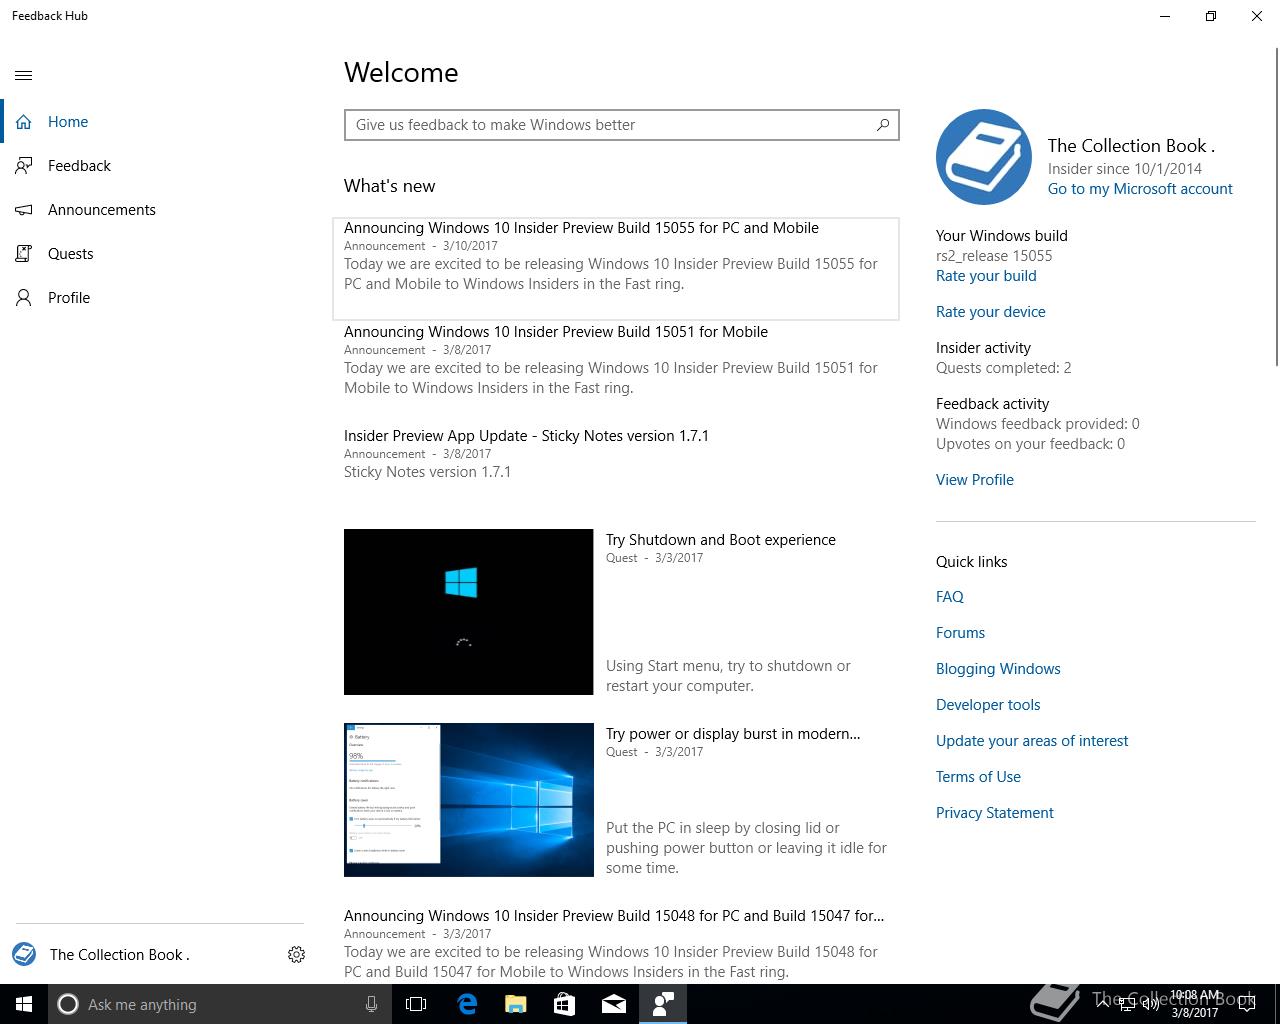Screen dimensions: 1280x1024
Task: Click The Collection Book account in sidebar footer
Action: (100, 955)
